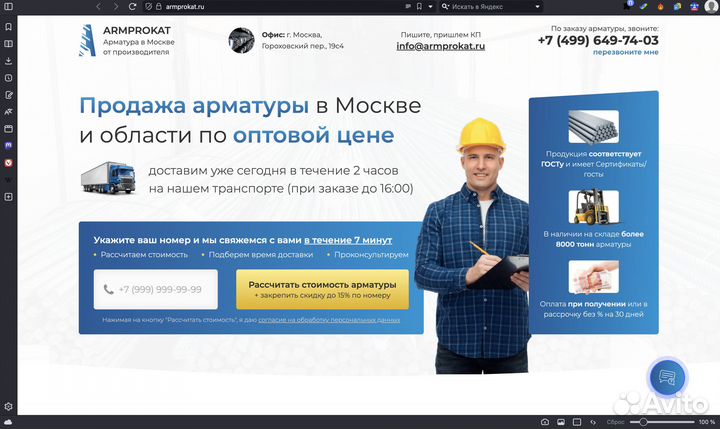Viewport: 720px width, 429px height.
Task: Open the Vivaldi web panel in the sidebar
Action: 8,163
